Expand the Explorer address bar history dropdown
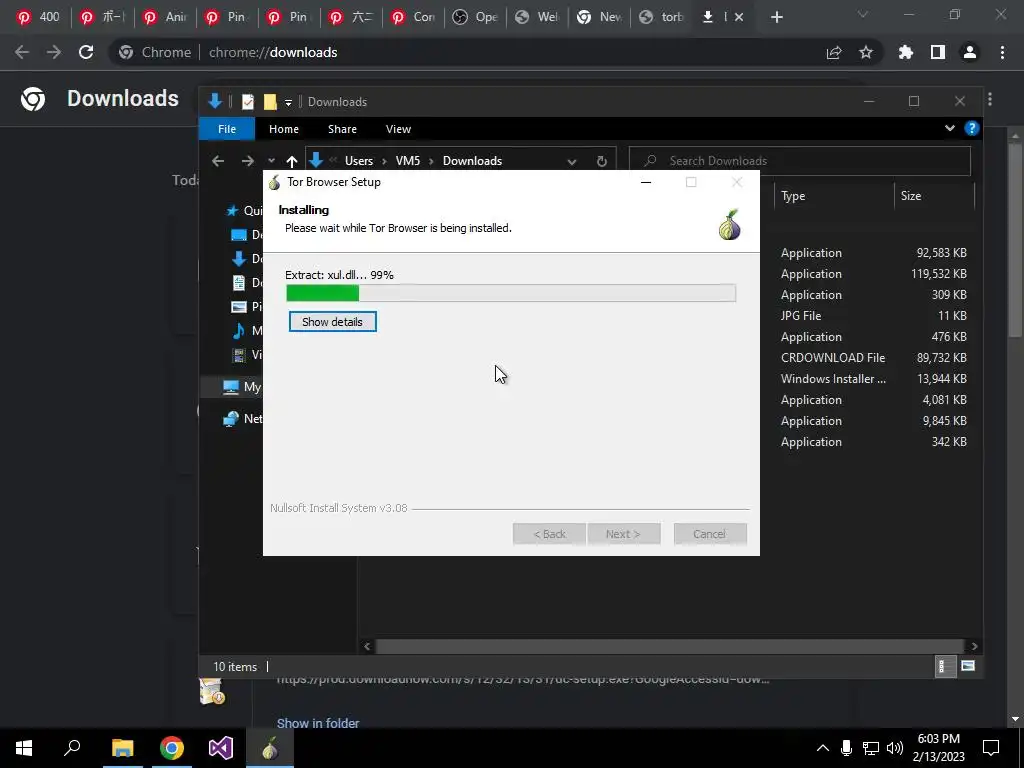Viewport: 1024px width, 768px height. tap(571, 161)
